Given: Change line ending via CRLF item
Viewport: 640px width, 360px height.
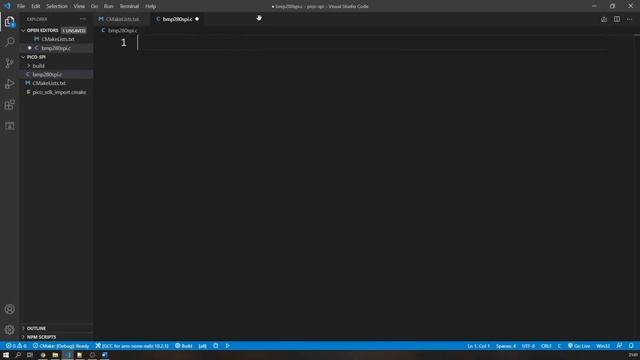Looking at the screenshot, I should click(546, 346).
